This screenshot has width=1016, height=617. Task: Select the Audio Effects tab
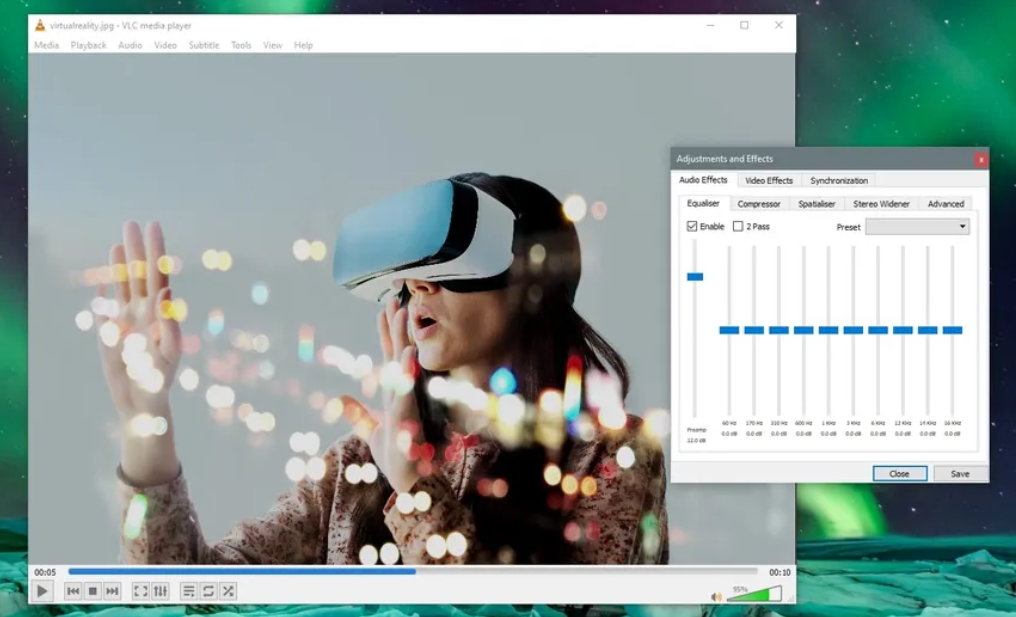click(703, 180)
